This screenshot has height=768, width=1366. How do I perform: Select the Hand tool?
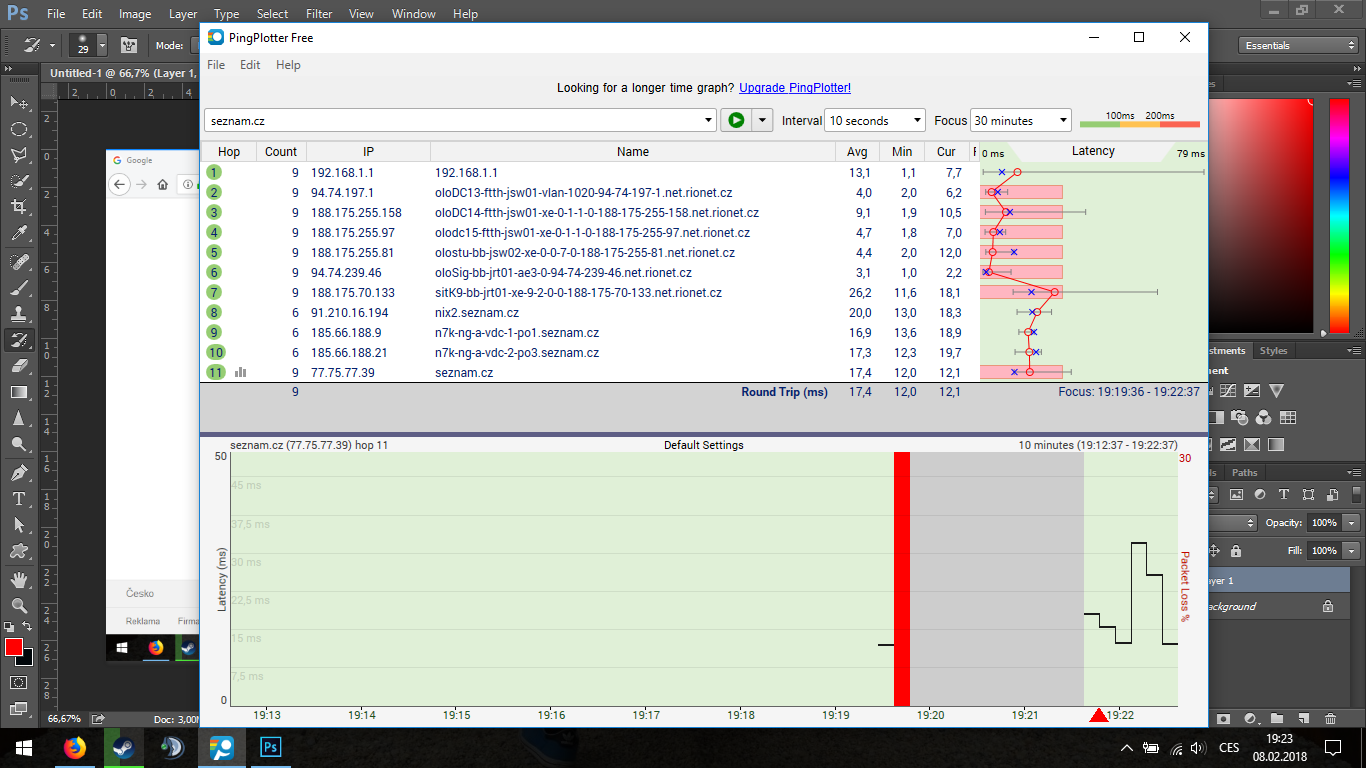tap(19, 579)
